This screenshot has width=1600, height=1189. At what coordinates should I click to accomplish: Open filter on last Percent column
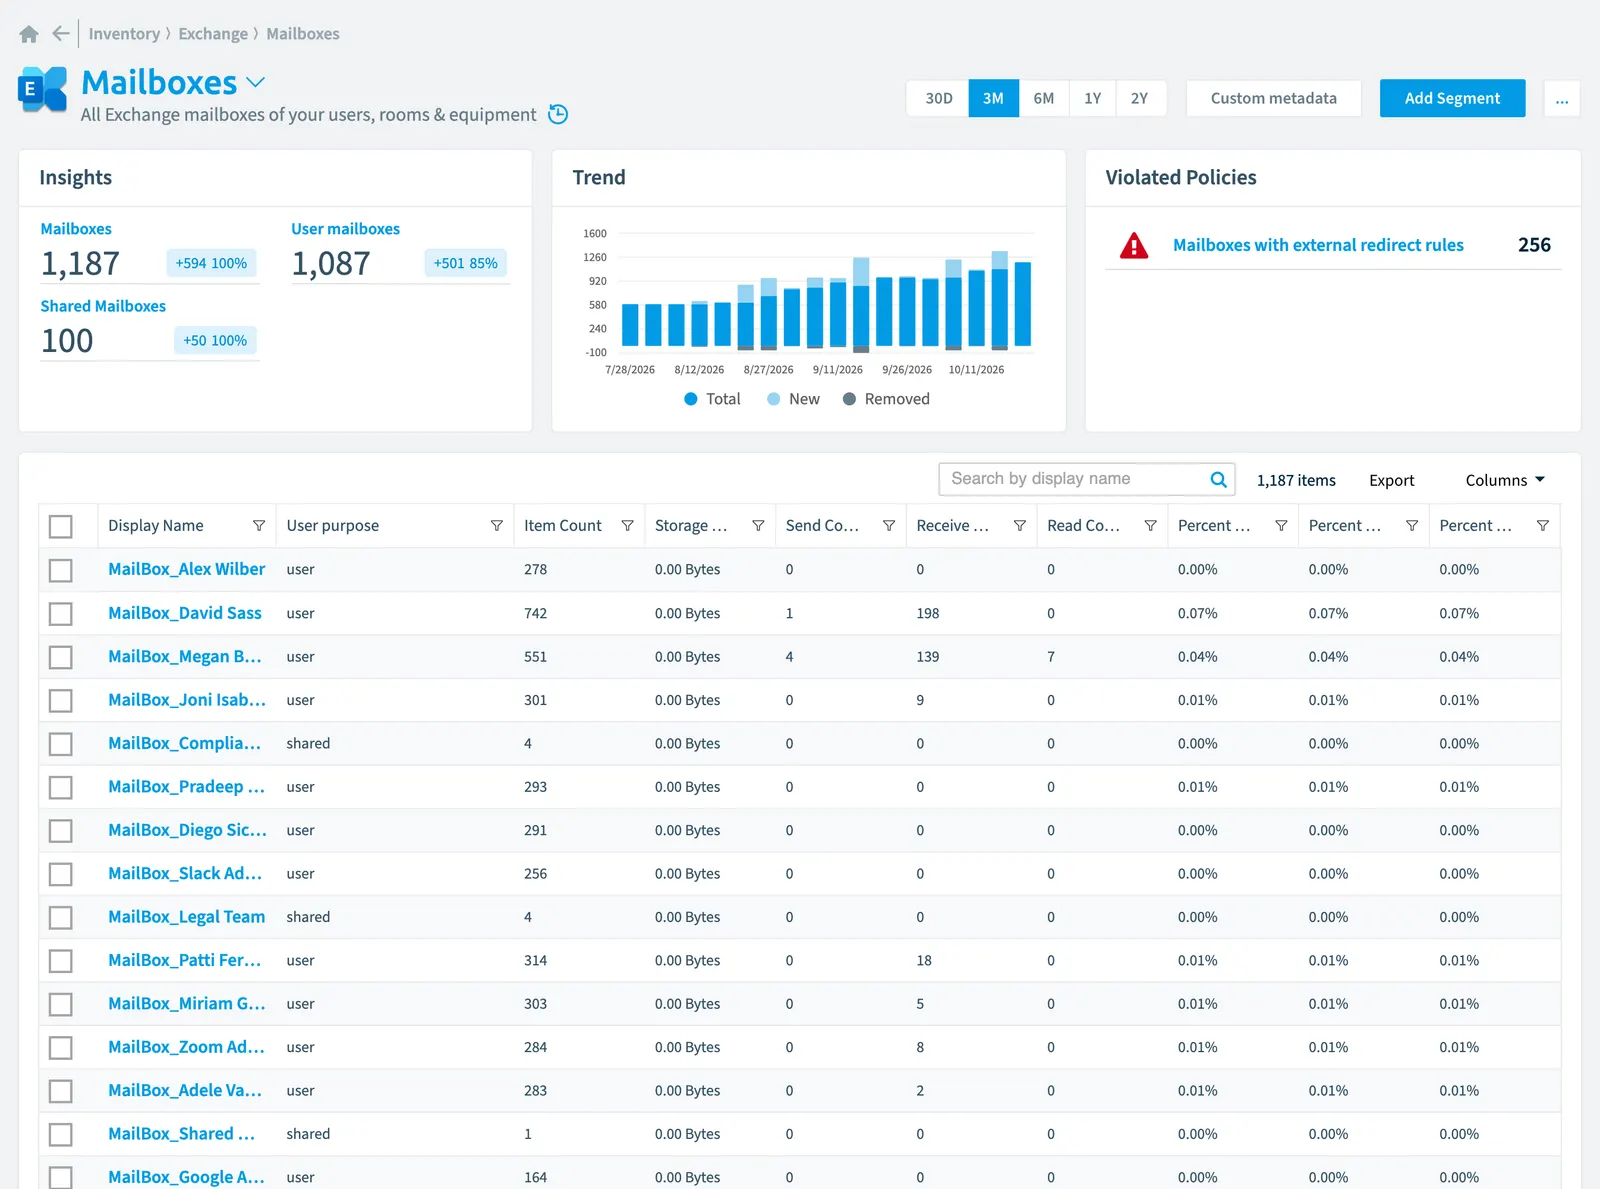pyautogui.click(x=1543, y=526)
